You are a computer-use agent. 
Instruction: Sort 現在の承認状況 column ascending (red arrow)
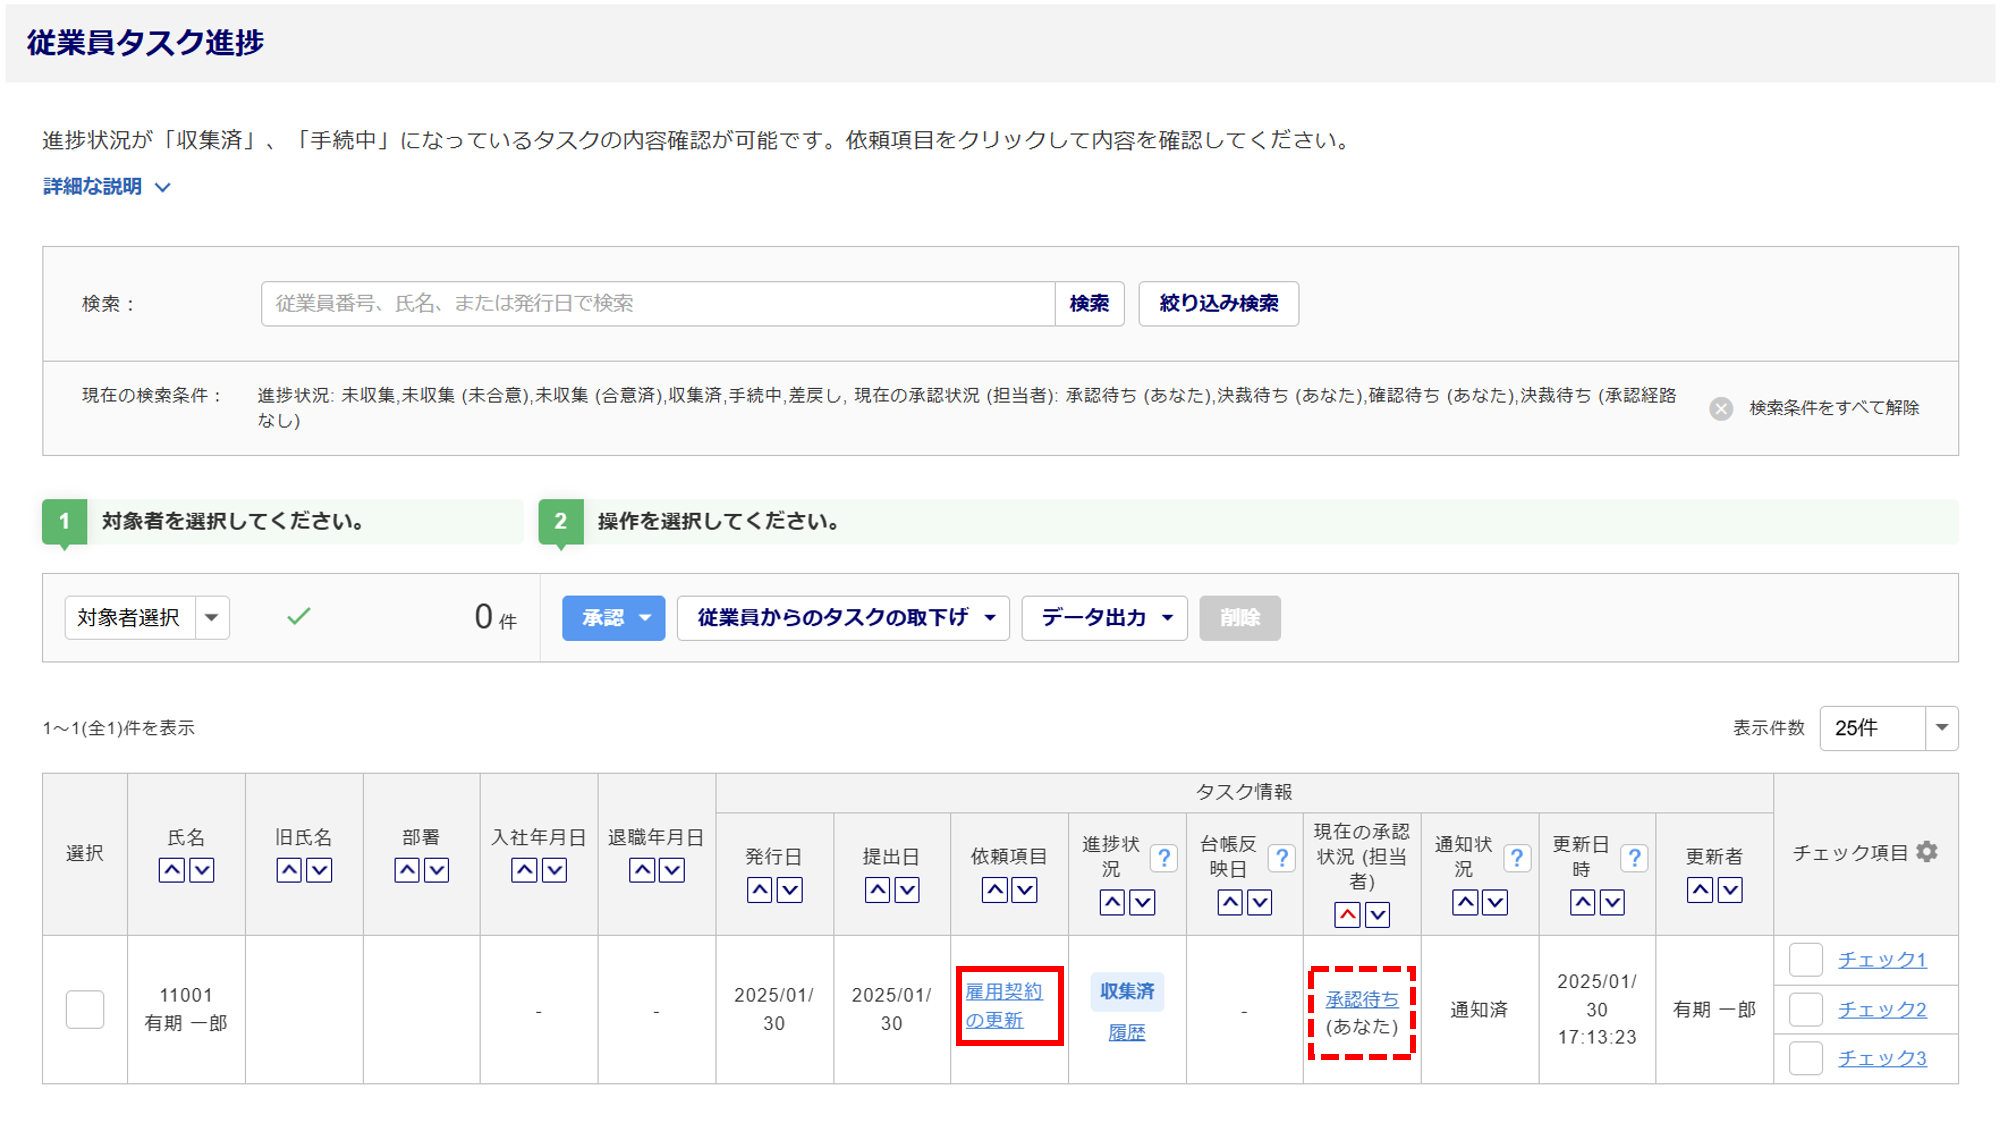click(1347, 914)
